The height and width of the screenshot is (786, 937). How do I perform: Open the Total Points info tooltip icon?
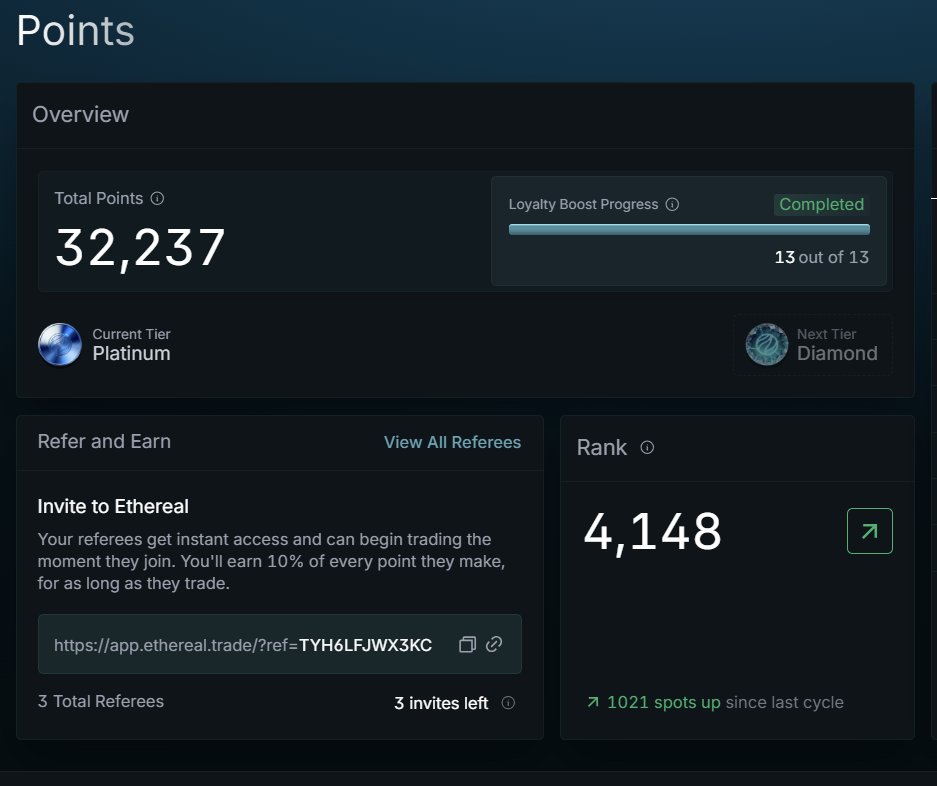(x=157, y=198)
